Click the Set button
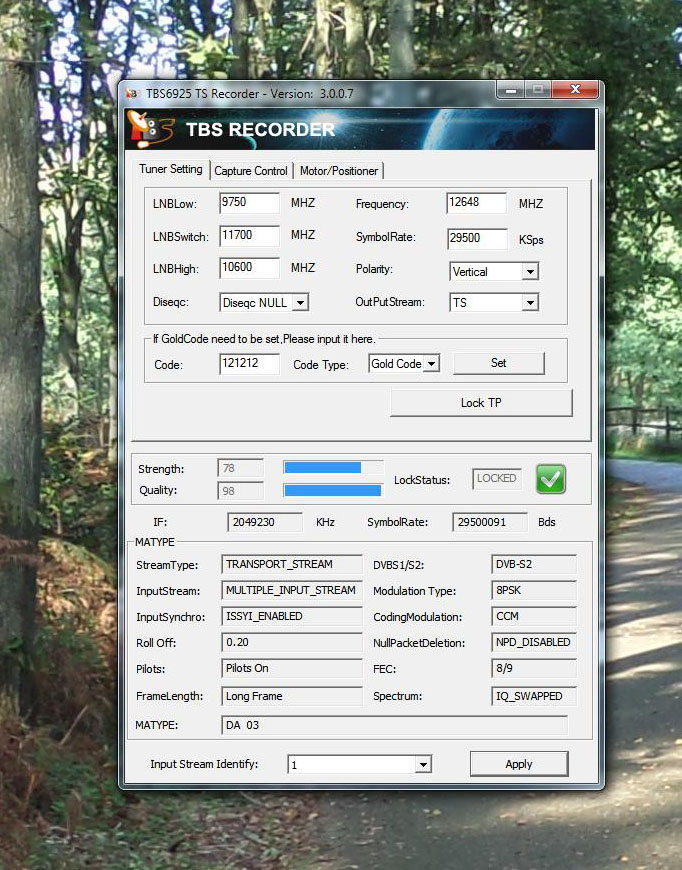 pyautogui.click(x=499, y=363)
